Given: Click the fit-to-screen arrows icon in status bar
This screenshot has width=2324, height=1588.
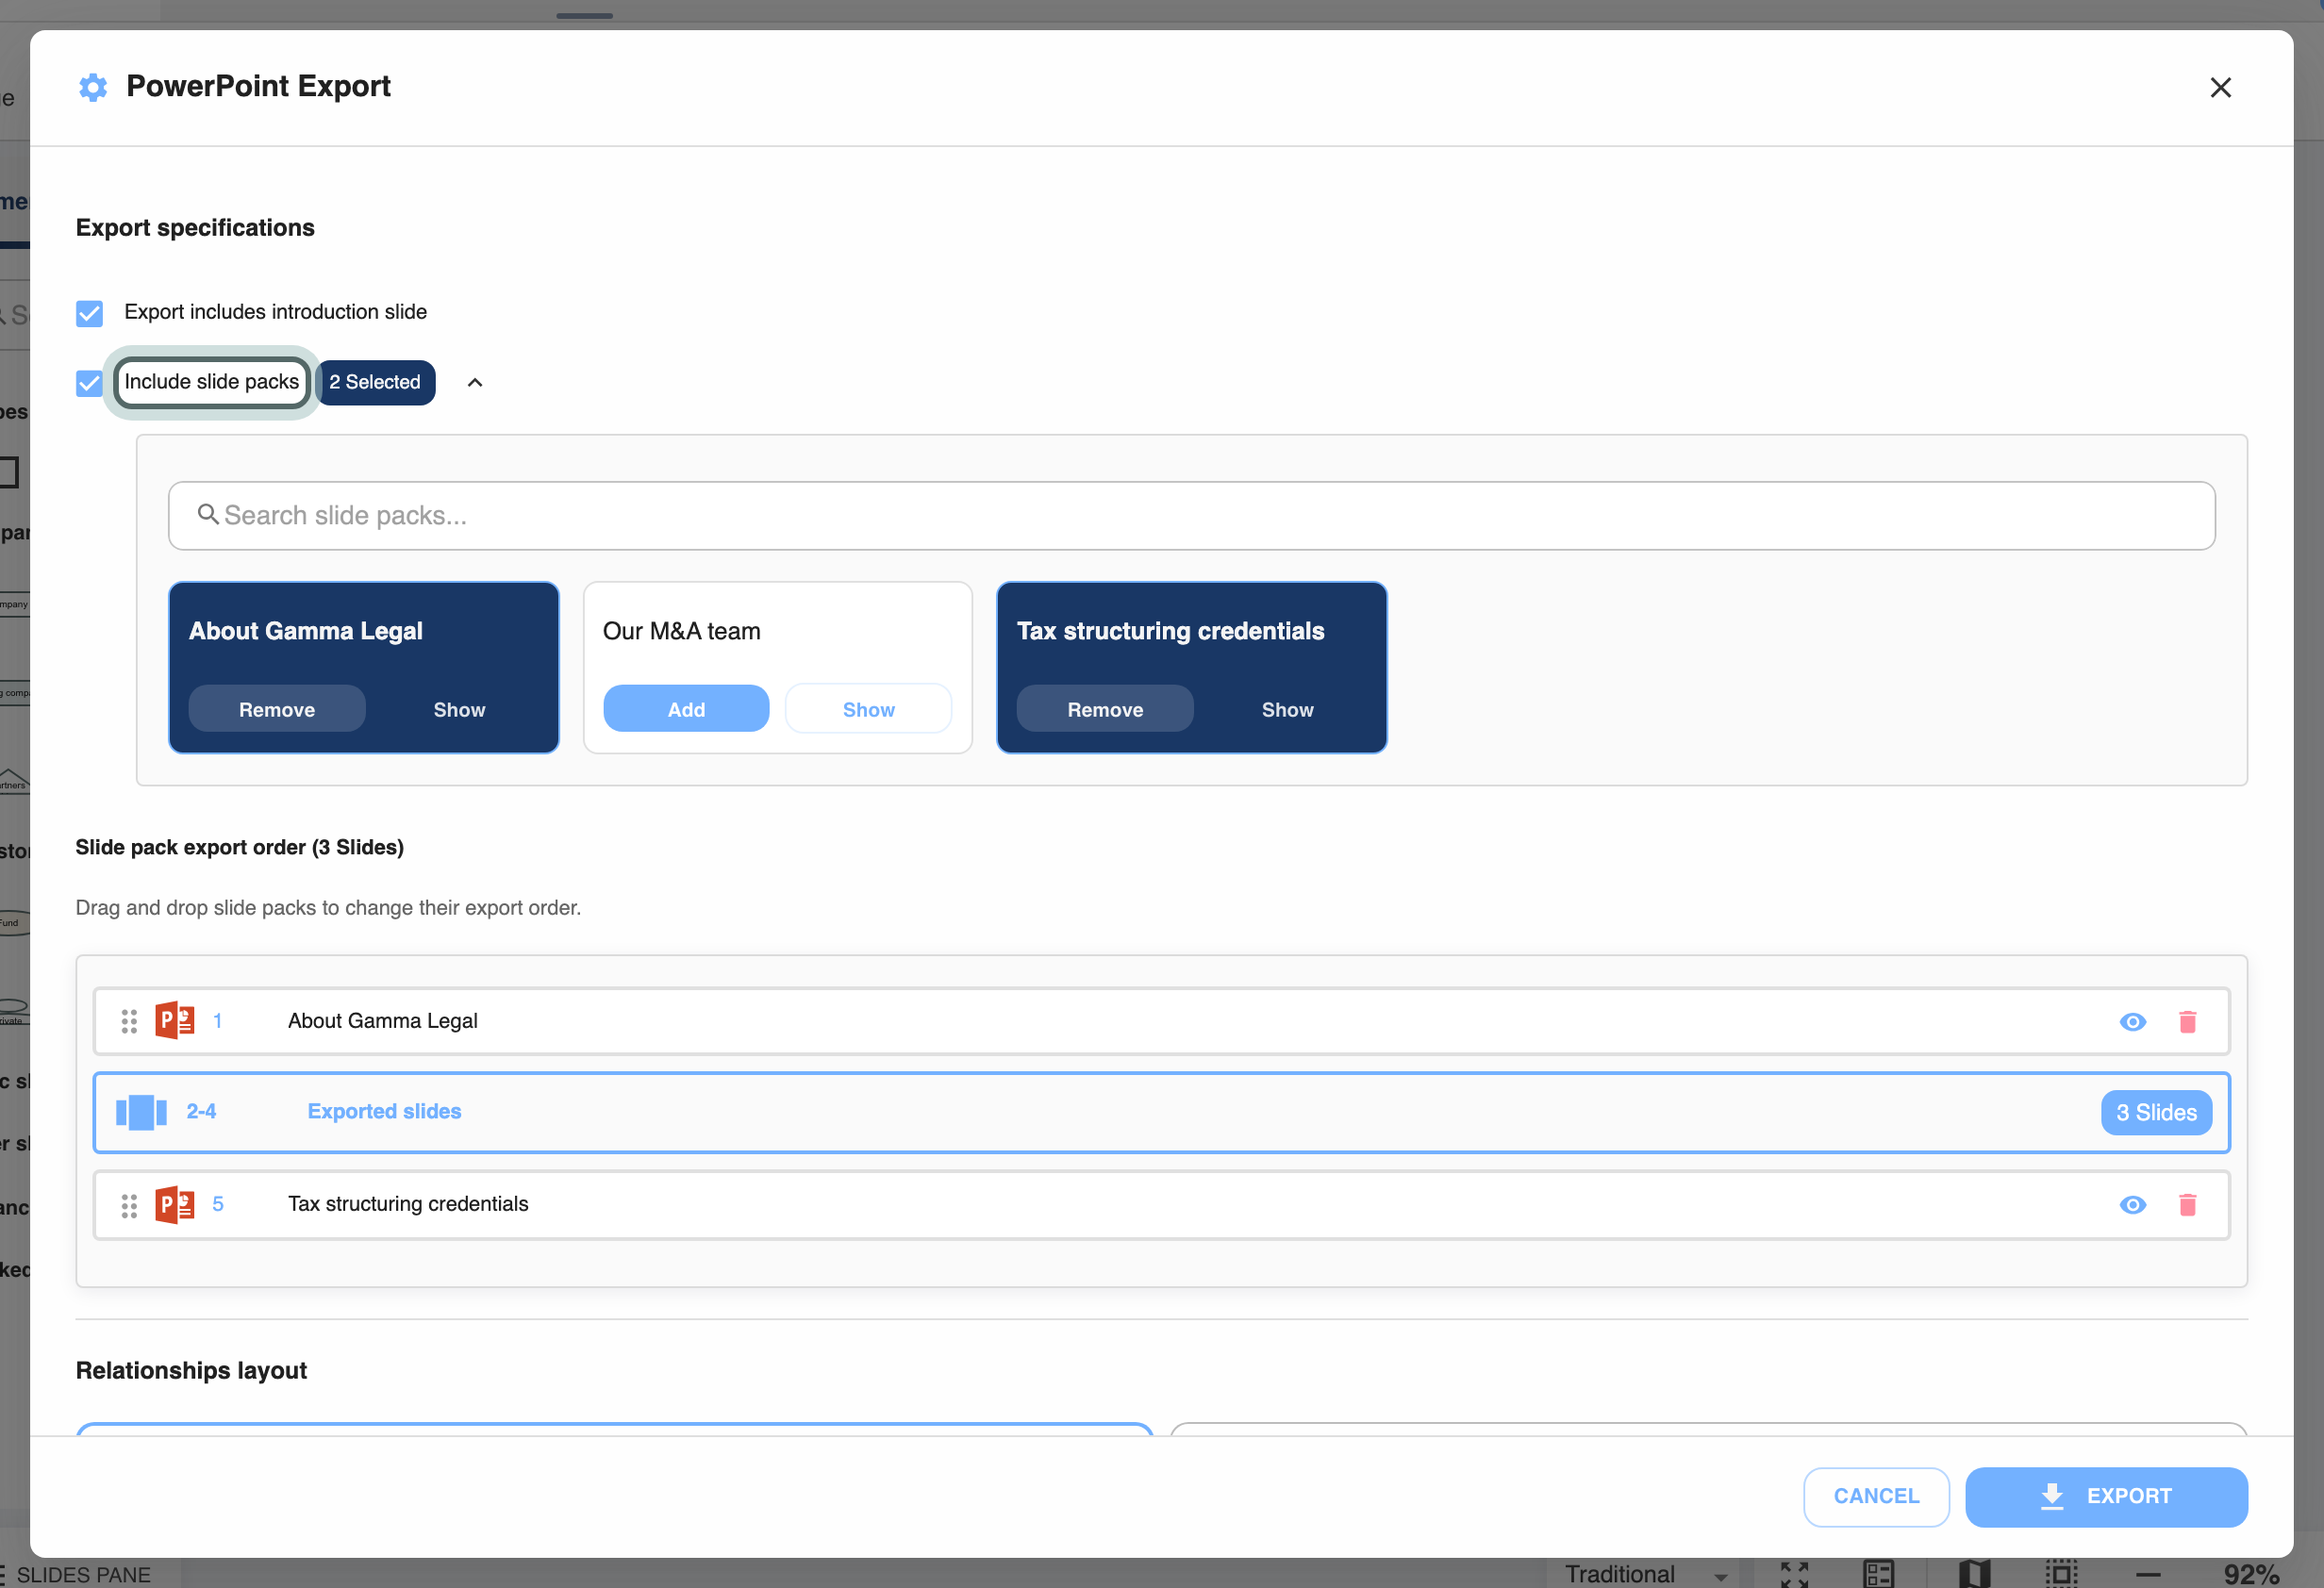Looking at the screenshot, I should pos(1794,1574).
